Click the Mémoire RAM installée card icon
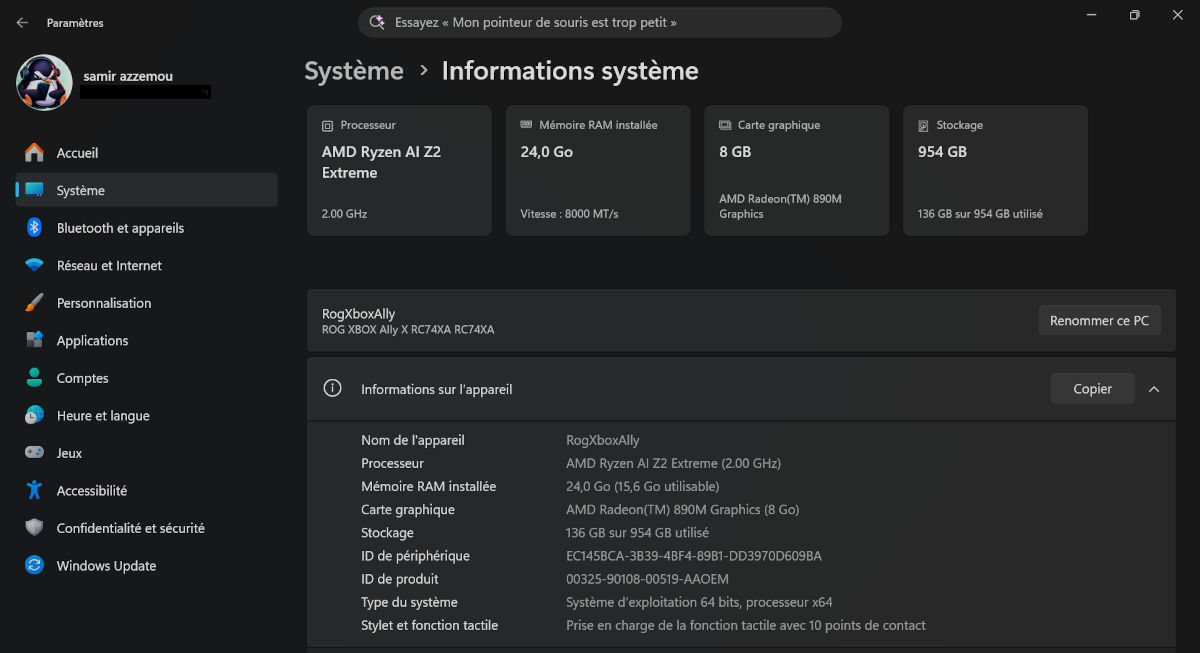 coord(526,125)
